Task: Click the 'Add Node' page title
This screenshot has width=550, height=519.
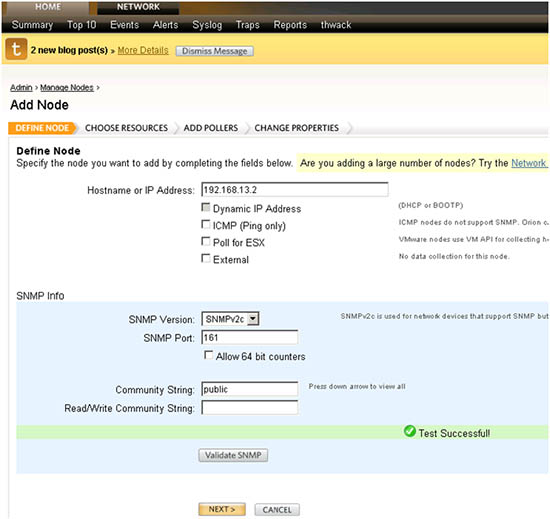Action: (39, 105)
